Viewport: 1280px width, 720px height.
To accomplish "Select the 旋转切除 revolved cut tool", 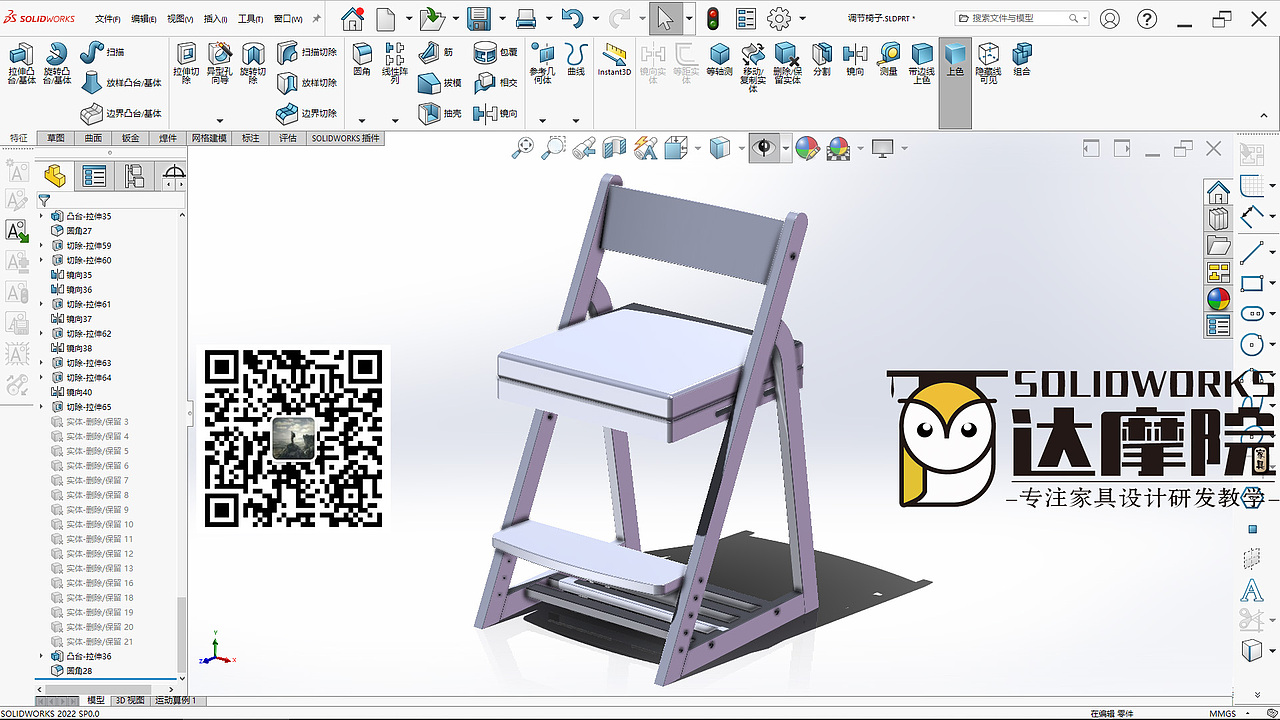I will [x=253, y=62].
